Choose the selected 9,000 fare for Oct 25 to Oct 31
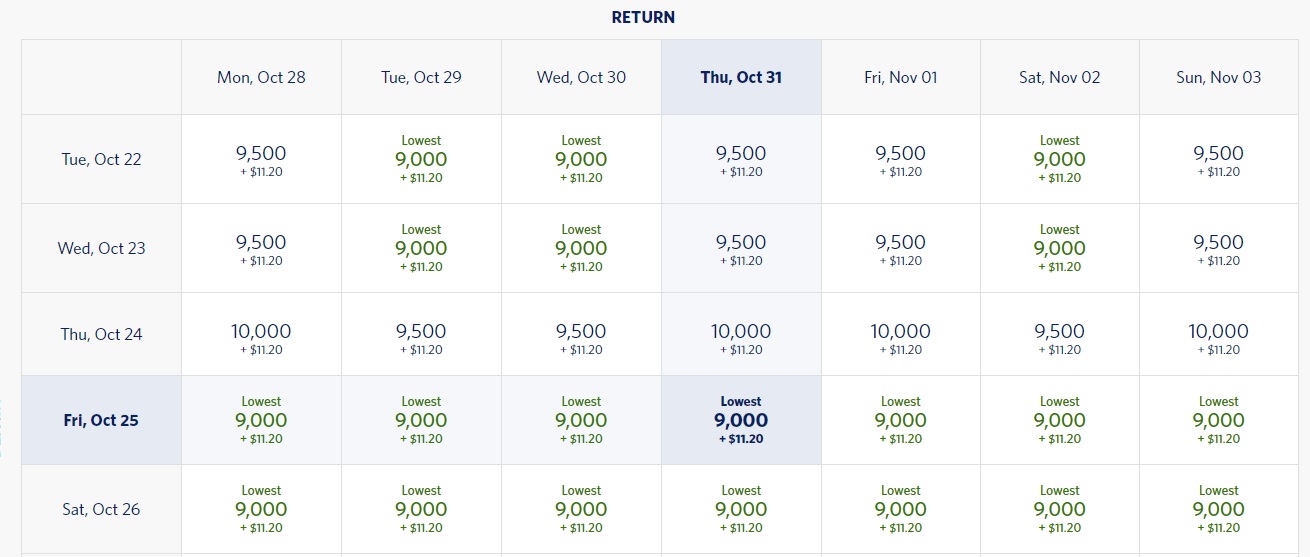The width and height of the screenshot is (1310, 557). 741,420
